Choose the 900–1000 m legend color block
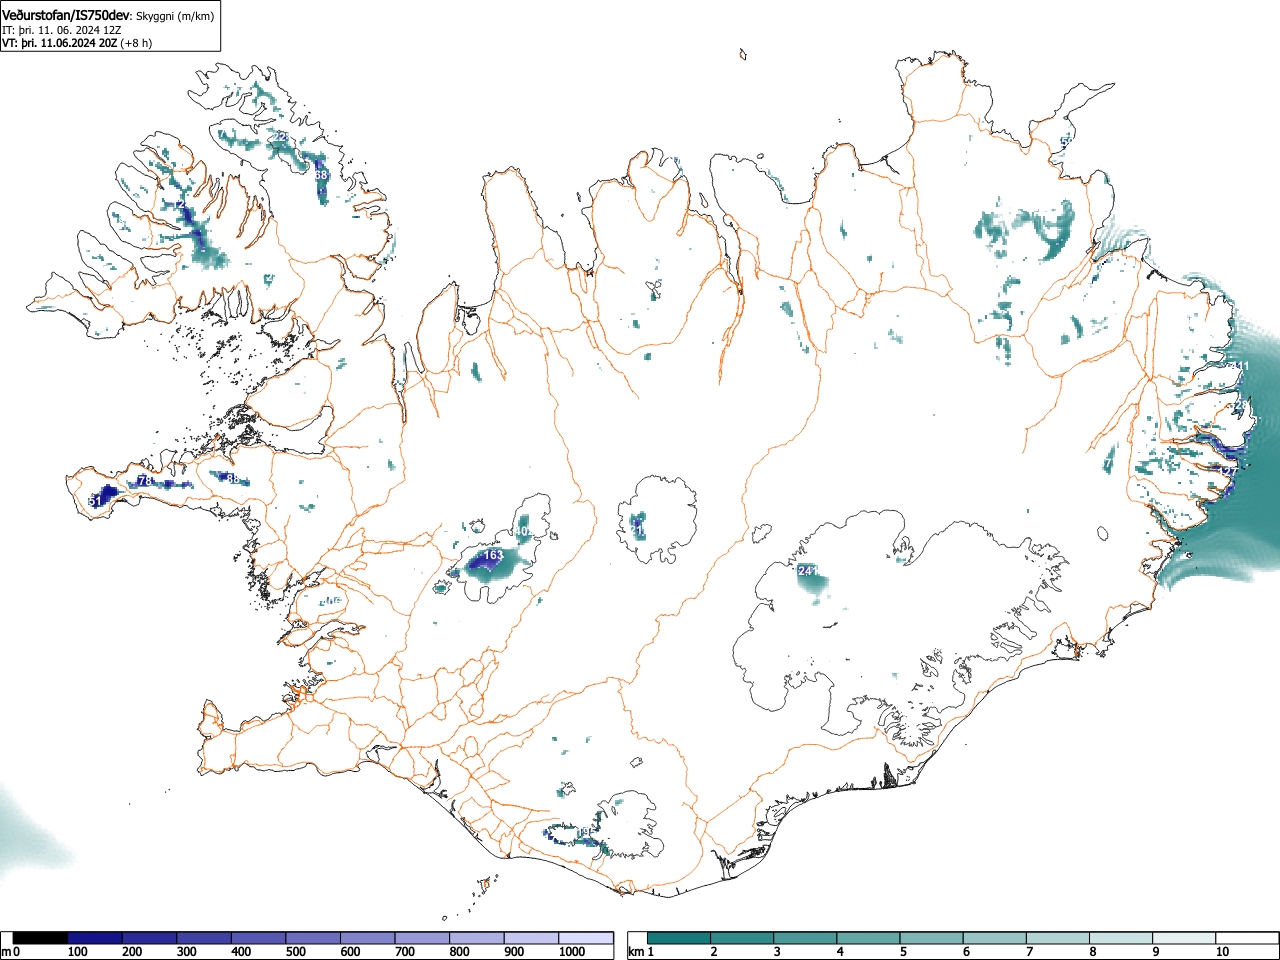Image resolution: width=1280 pixels, height=960 pixels. point(531,938)
